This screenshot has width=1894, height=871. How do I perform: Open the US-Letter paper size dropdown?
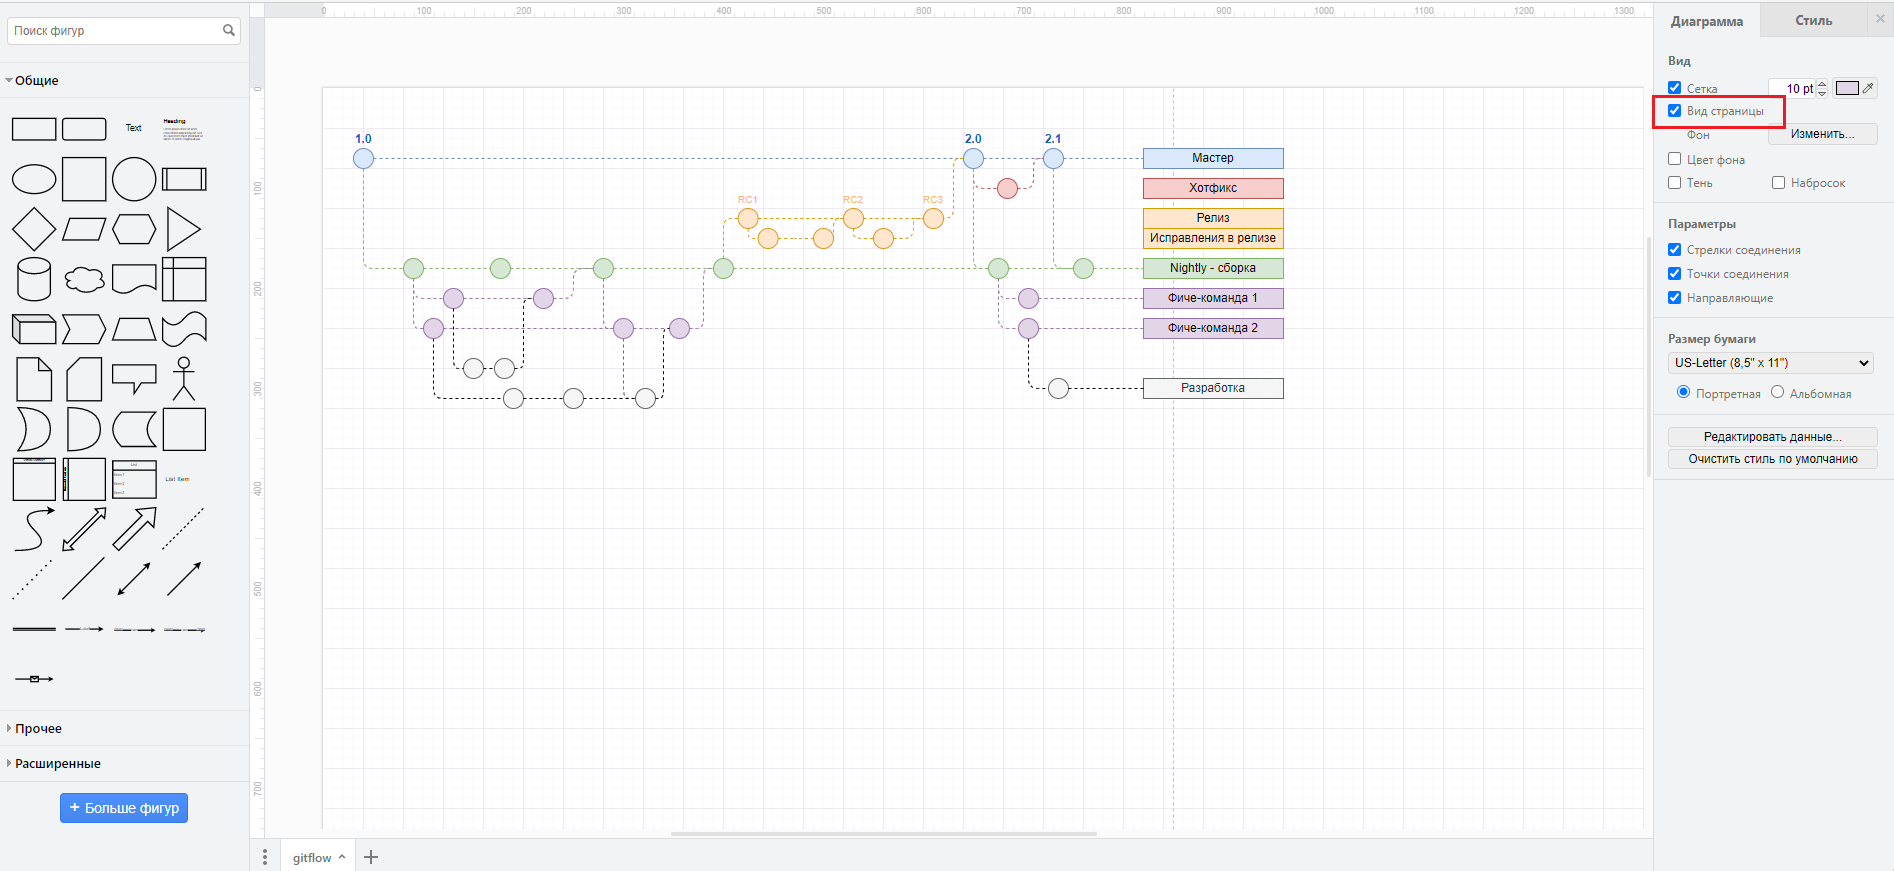1770,363
